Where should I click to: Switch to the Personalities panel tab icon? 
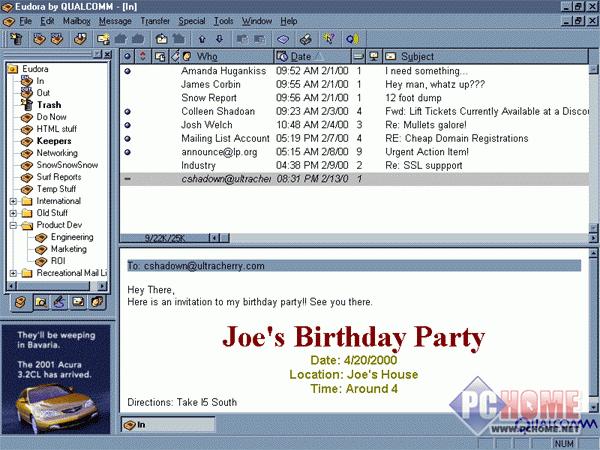pos(97,302)
